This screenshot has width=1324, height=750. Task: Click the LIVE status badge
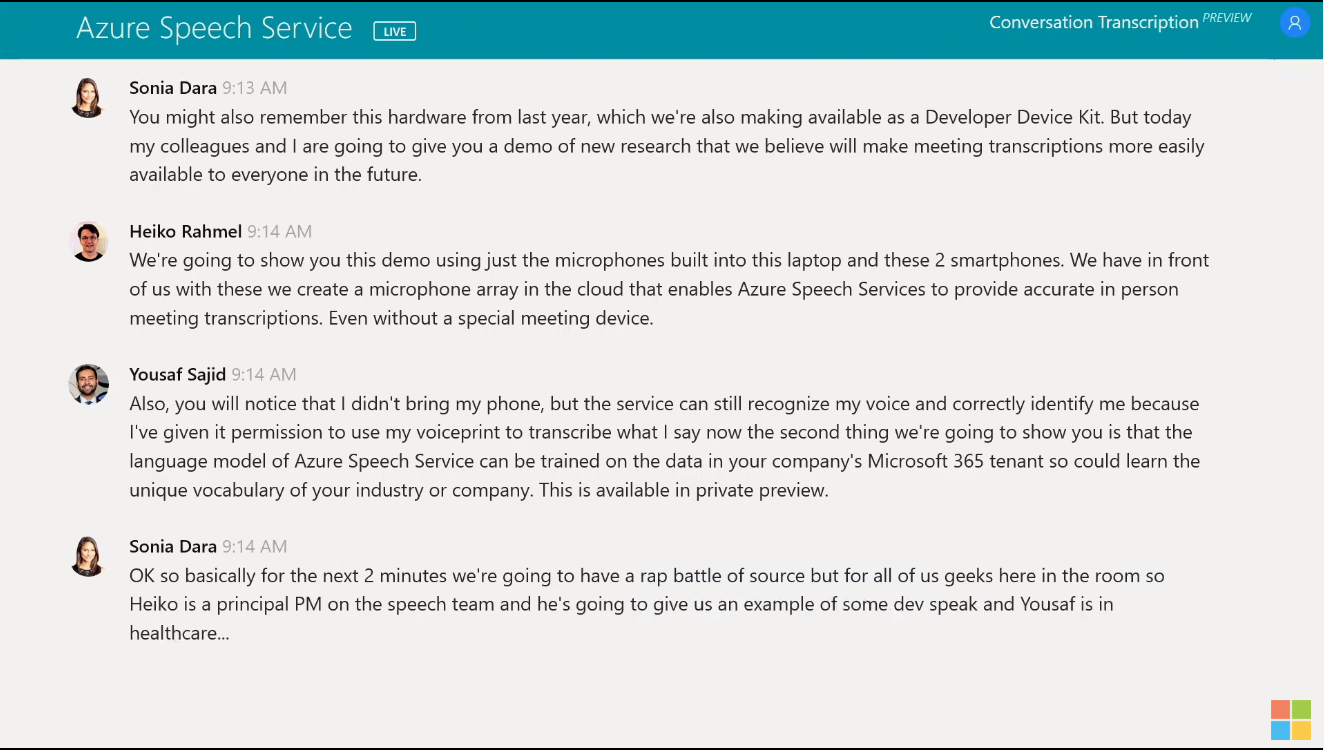pyautogui.click(x=394, y=31)
